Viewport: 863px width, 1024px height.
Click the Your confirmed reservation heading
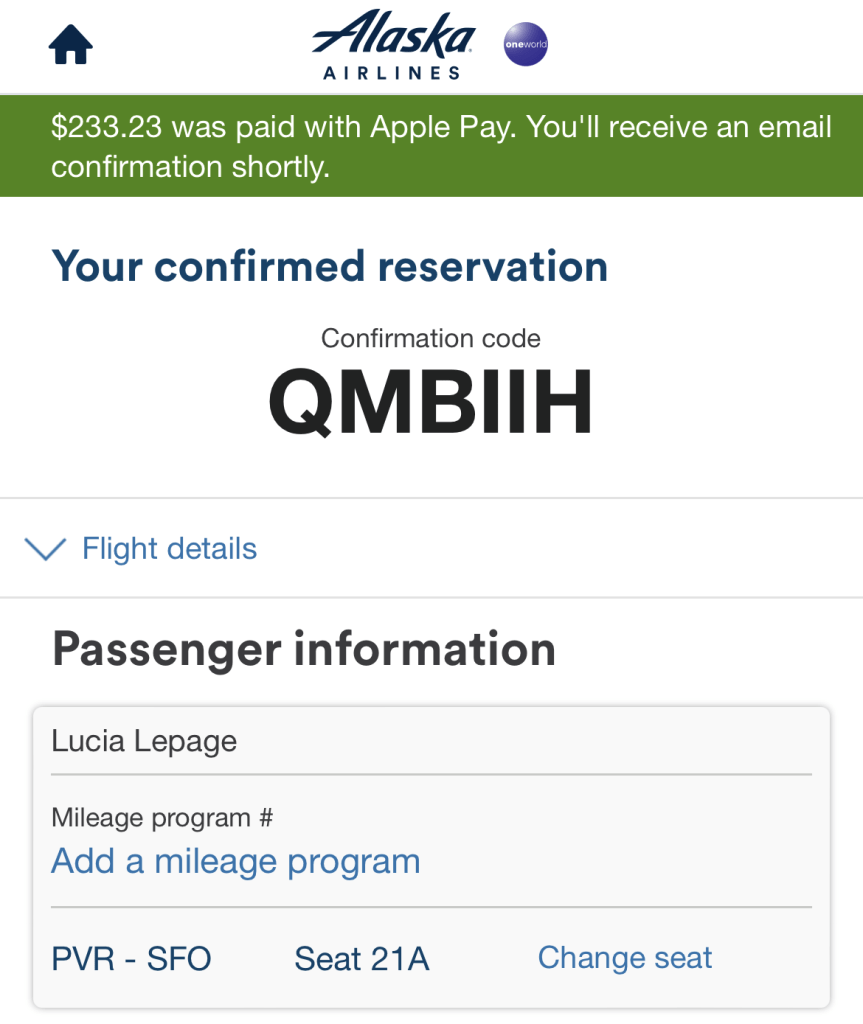pyautogui.click(x=329, y=266)
